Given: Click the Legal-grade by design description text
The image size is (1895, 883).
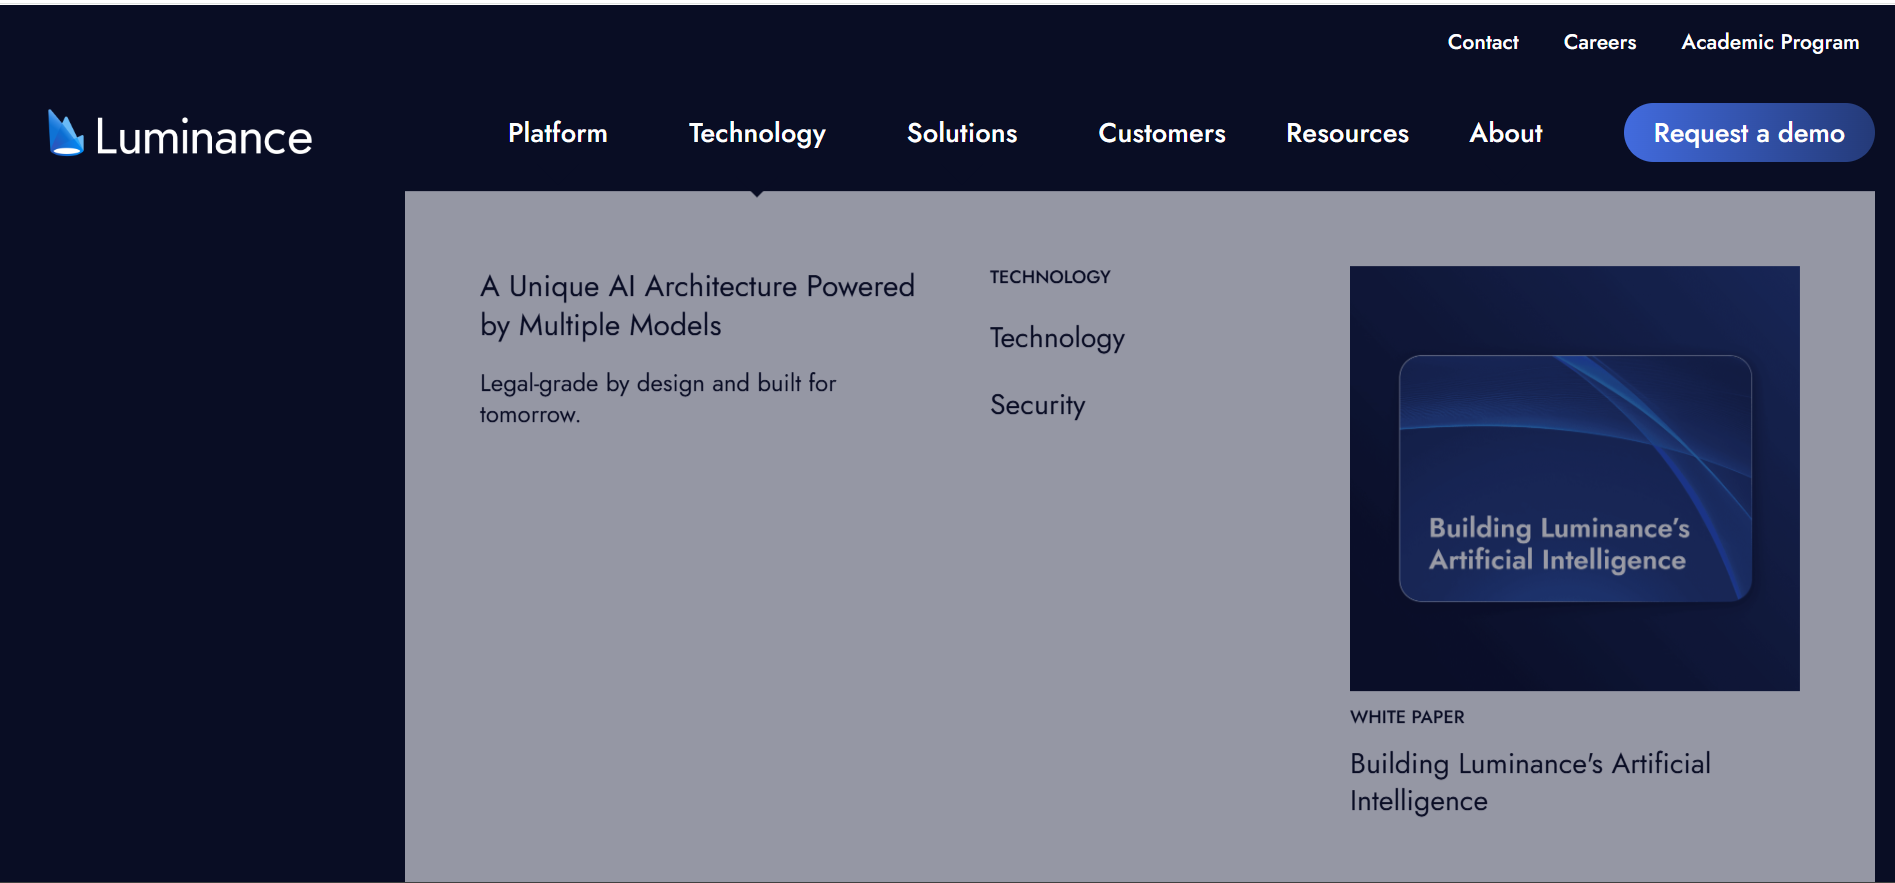Looking at the screenshot, I should (657, 398).
